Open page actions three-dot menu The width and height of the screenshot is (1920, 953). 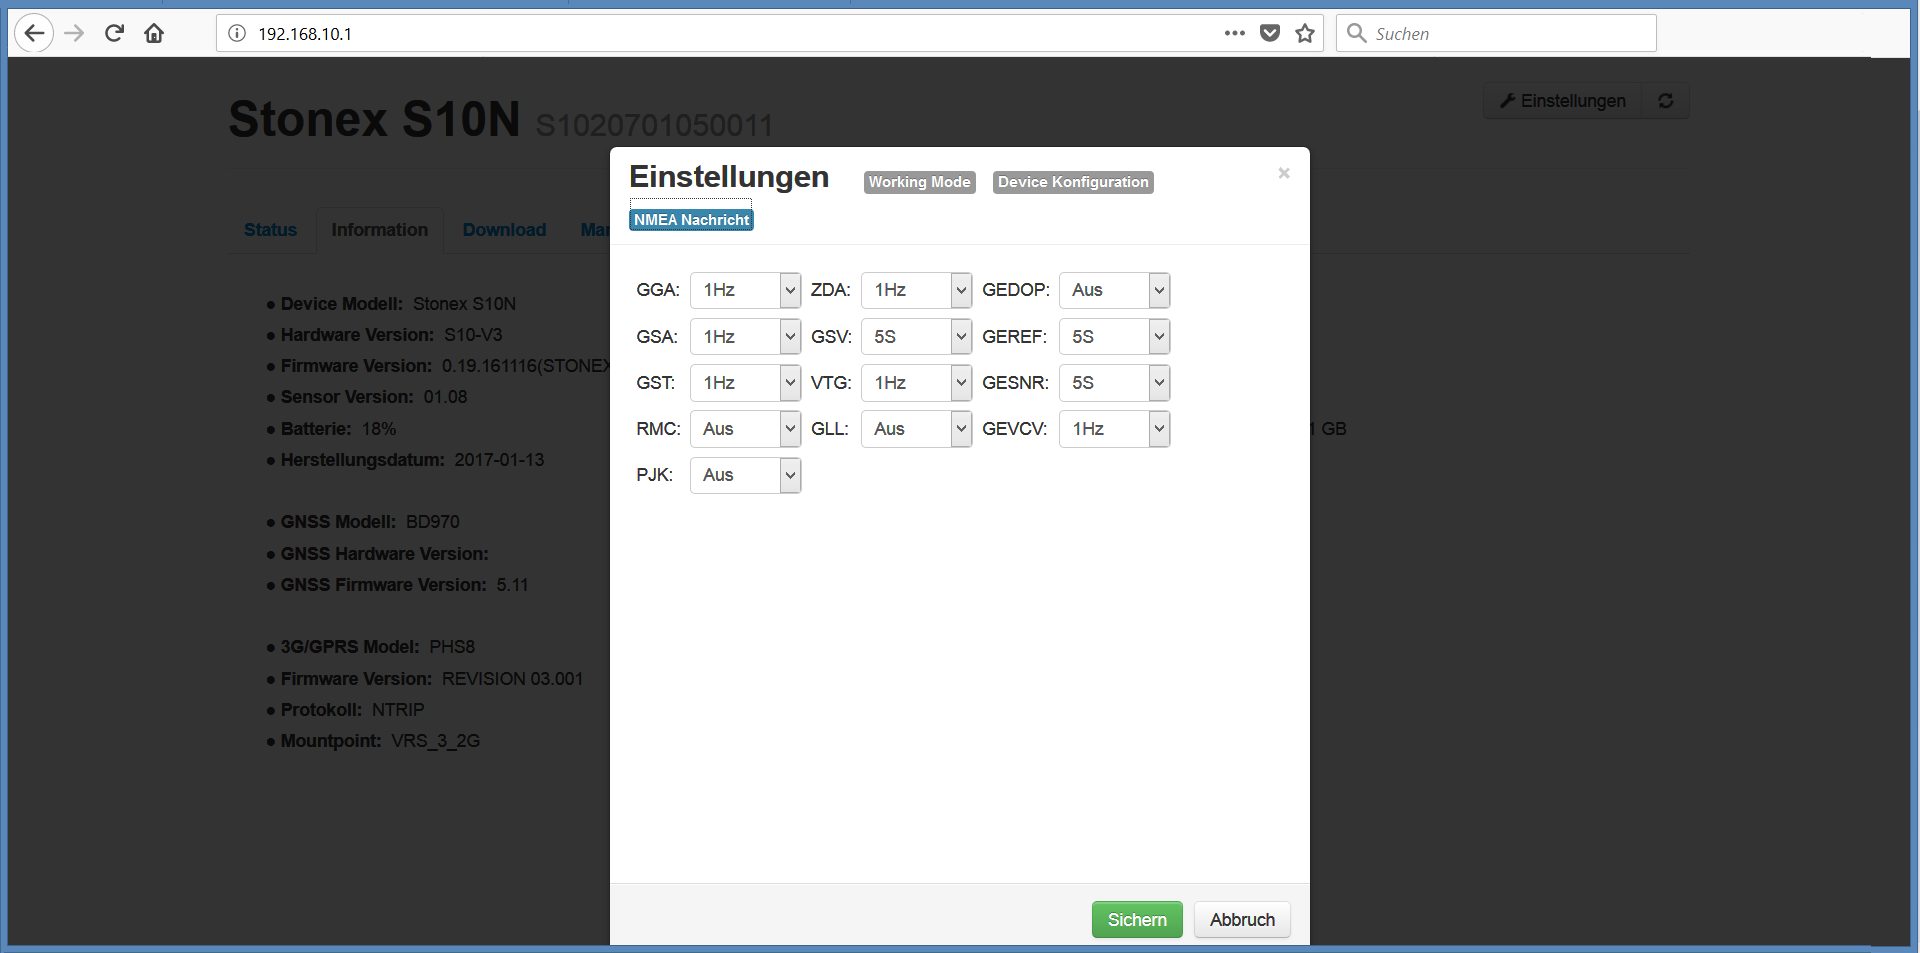click(1235, 33)
